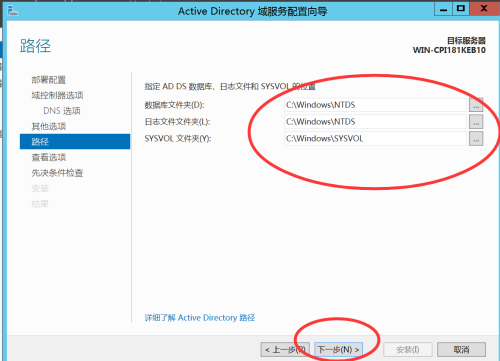This screenshot has width=500, height=361.
Task: Click the 日志文件文件夹 path input field
Action: click(375, 122)
